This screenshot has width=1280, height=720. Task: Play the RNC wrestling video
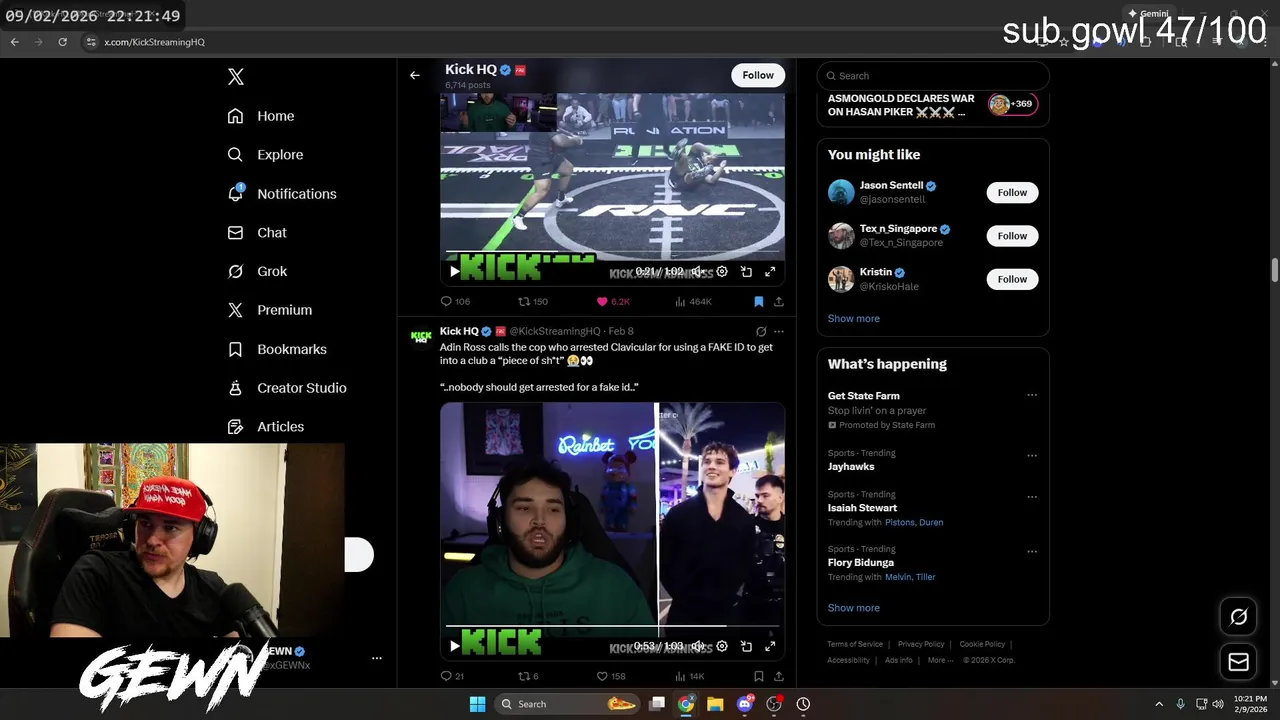tap(455, 271)
